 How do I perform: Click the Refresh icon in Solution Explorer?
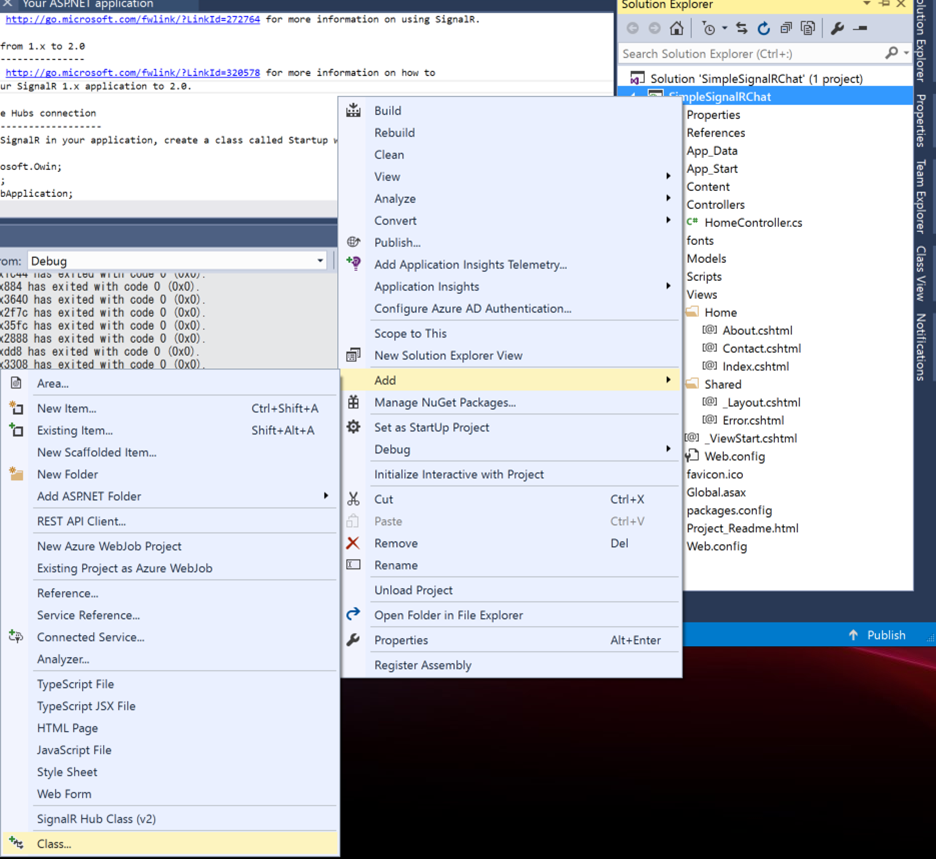coord(763,28)
